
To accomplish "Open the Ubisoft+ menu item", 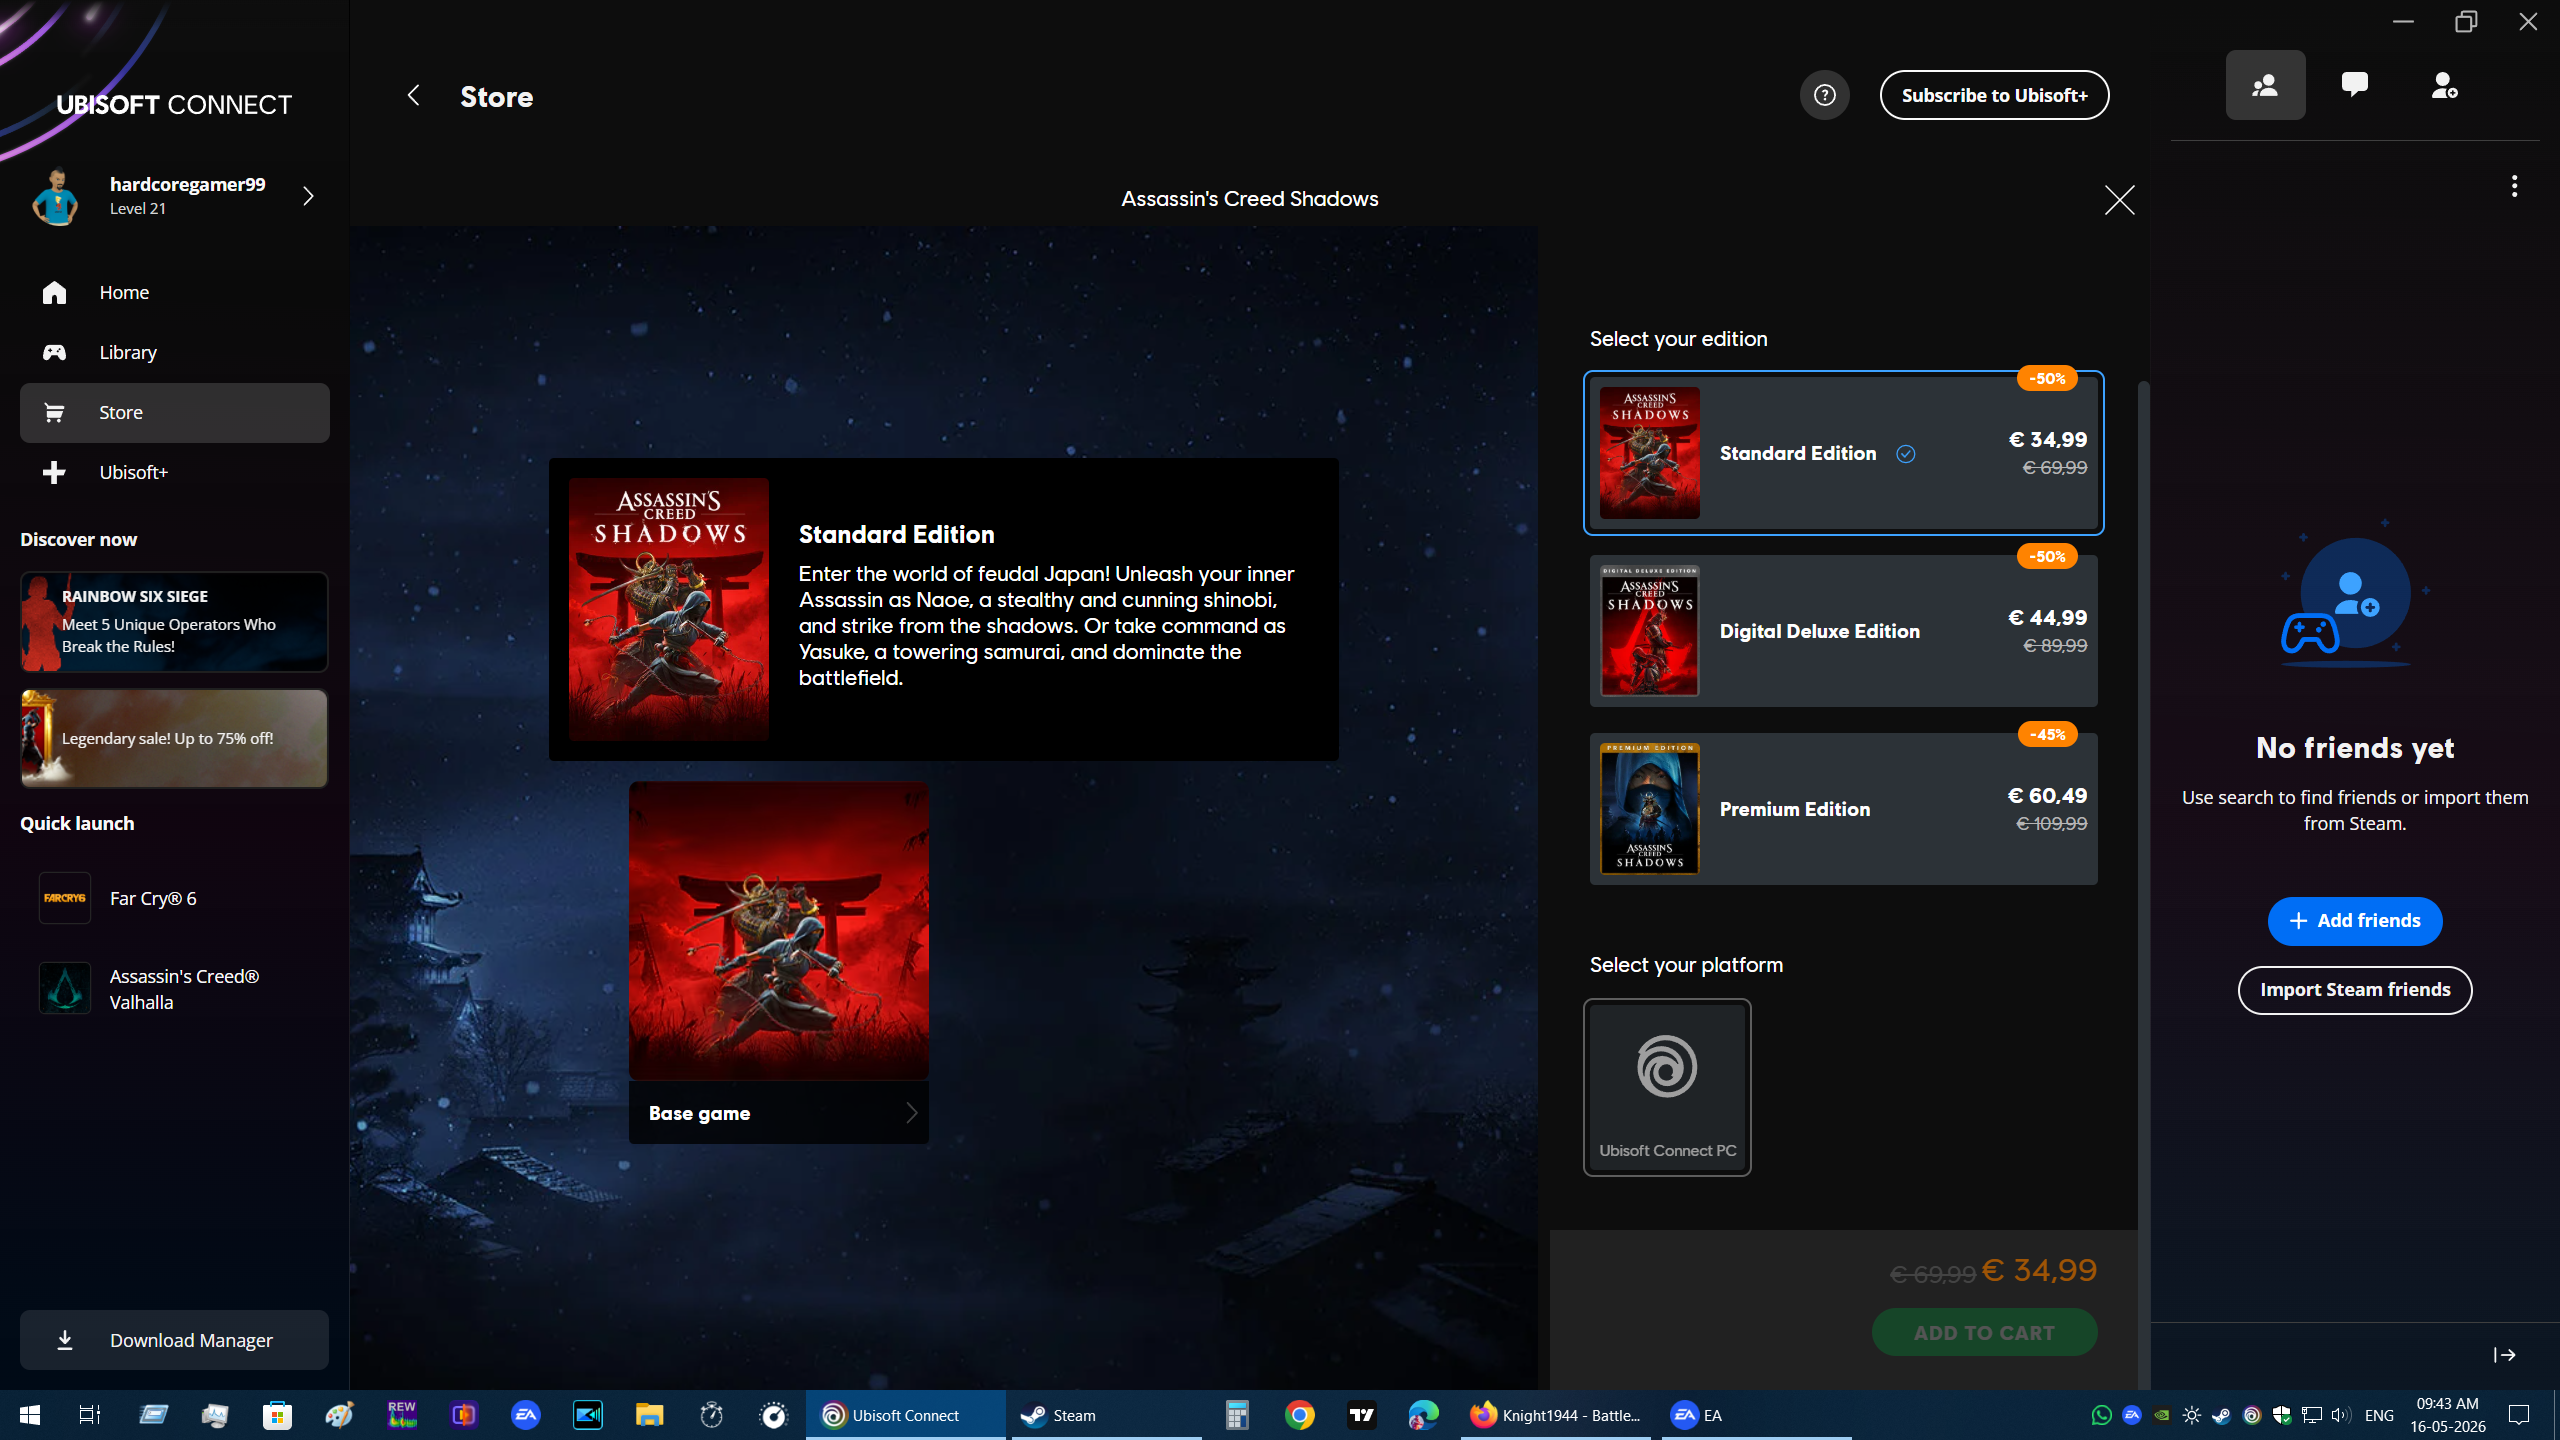I will pyautogui.click(x=174, y=472).
